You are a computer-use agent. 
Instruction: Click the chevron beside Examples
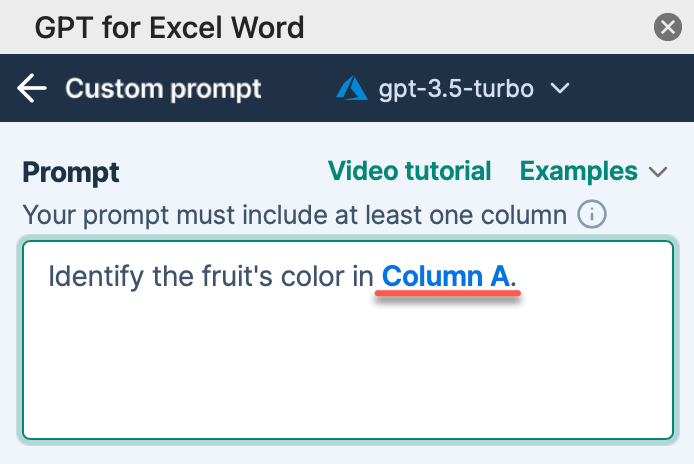[x=657, y=172]
